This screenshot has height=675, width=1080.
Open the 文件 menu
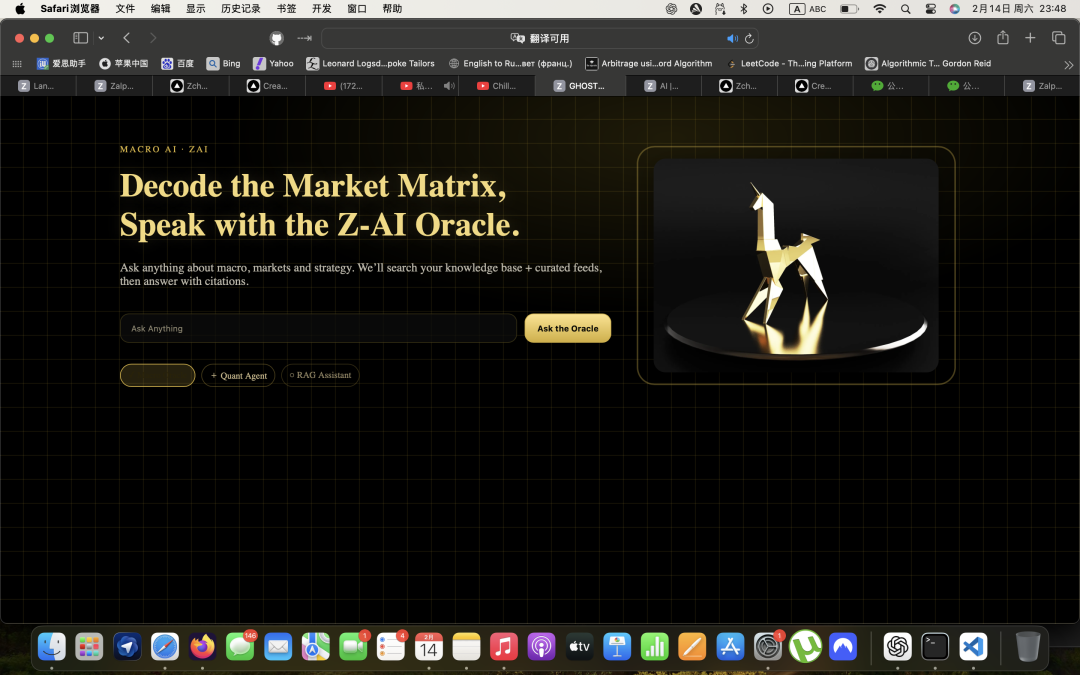click(x=125, y=9)
